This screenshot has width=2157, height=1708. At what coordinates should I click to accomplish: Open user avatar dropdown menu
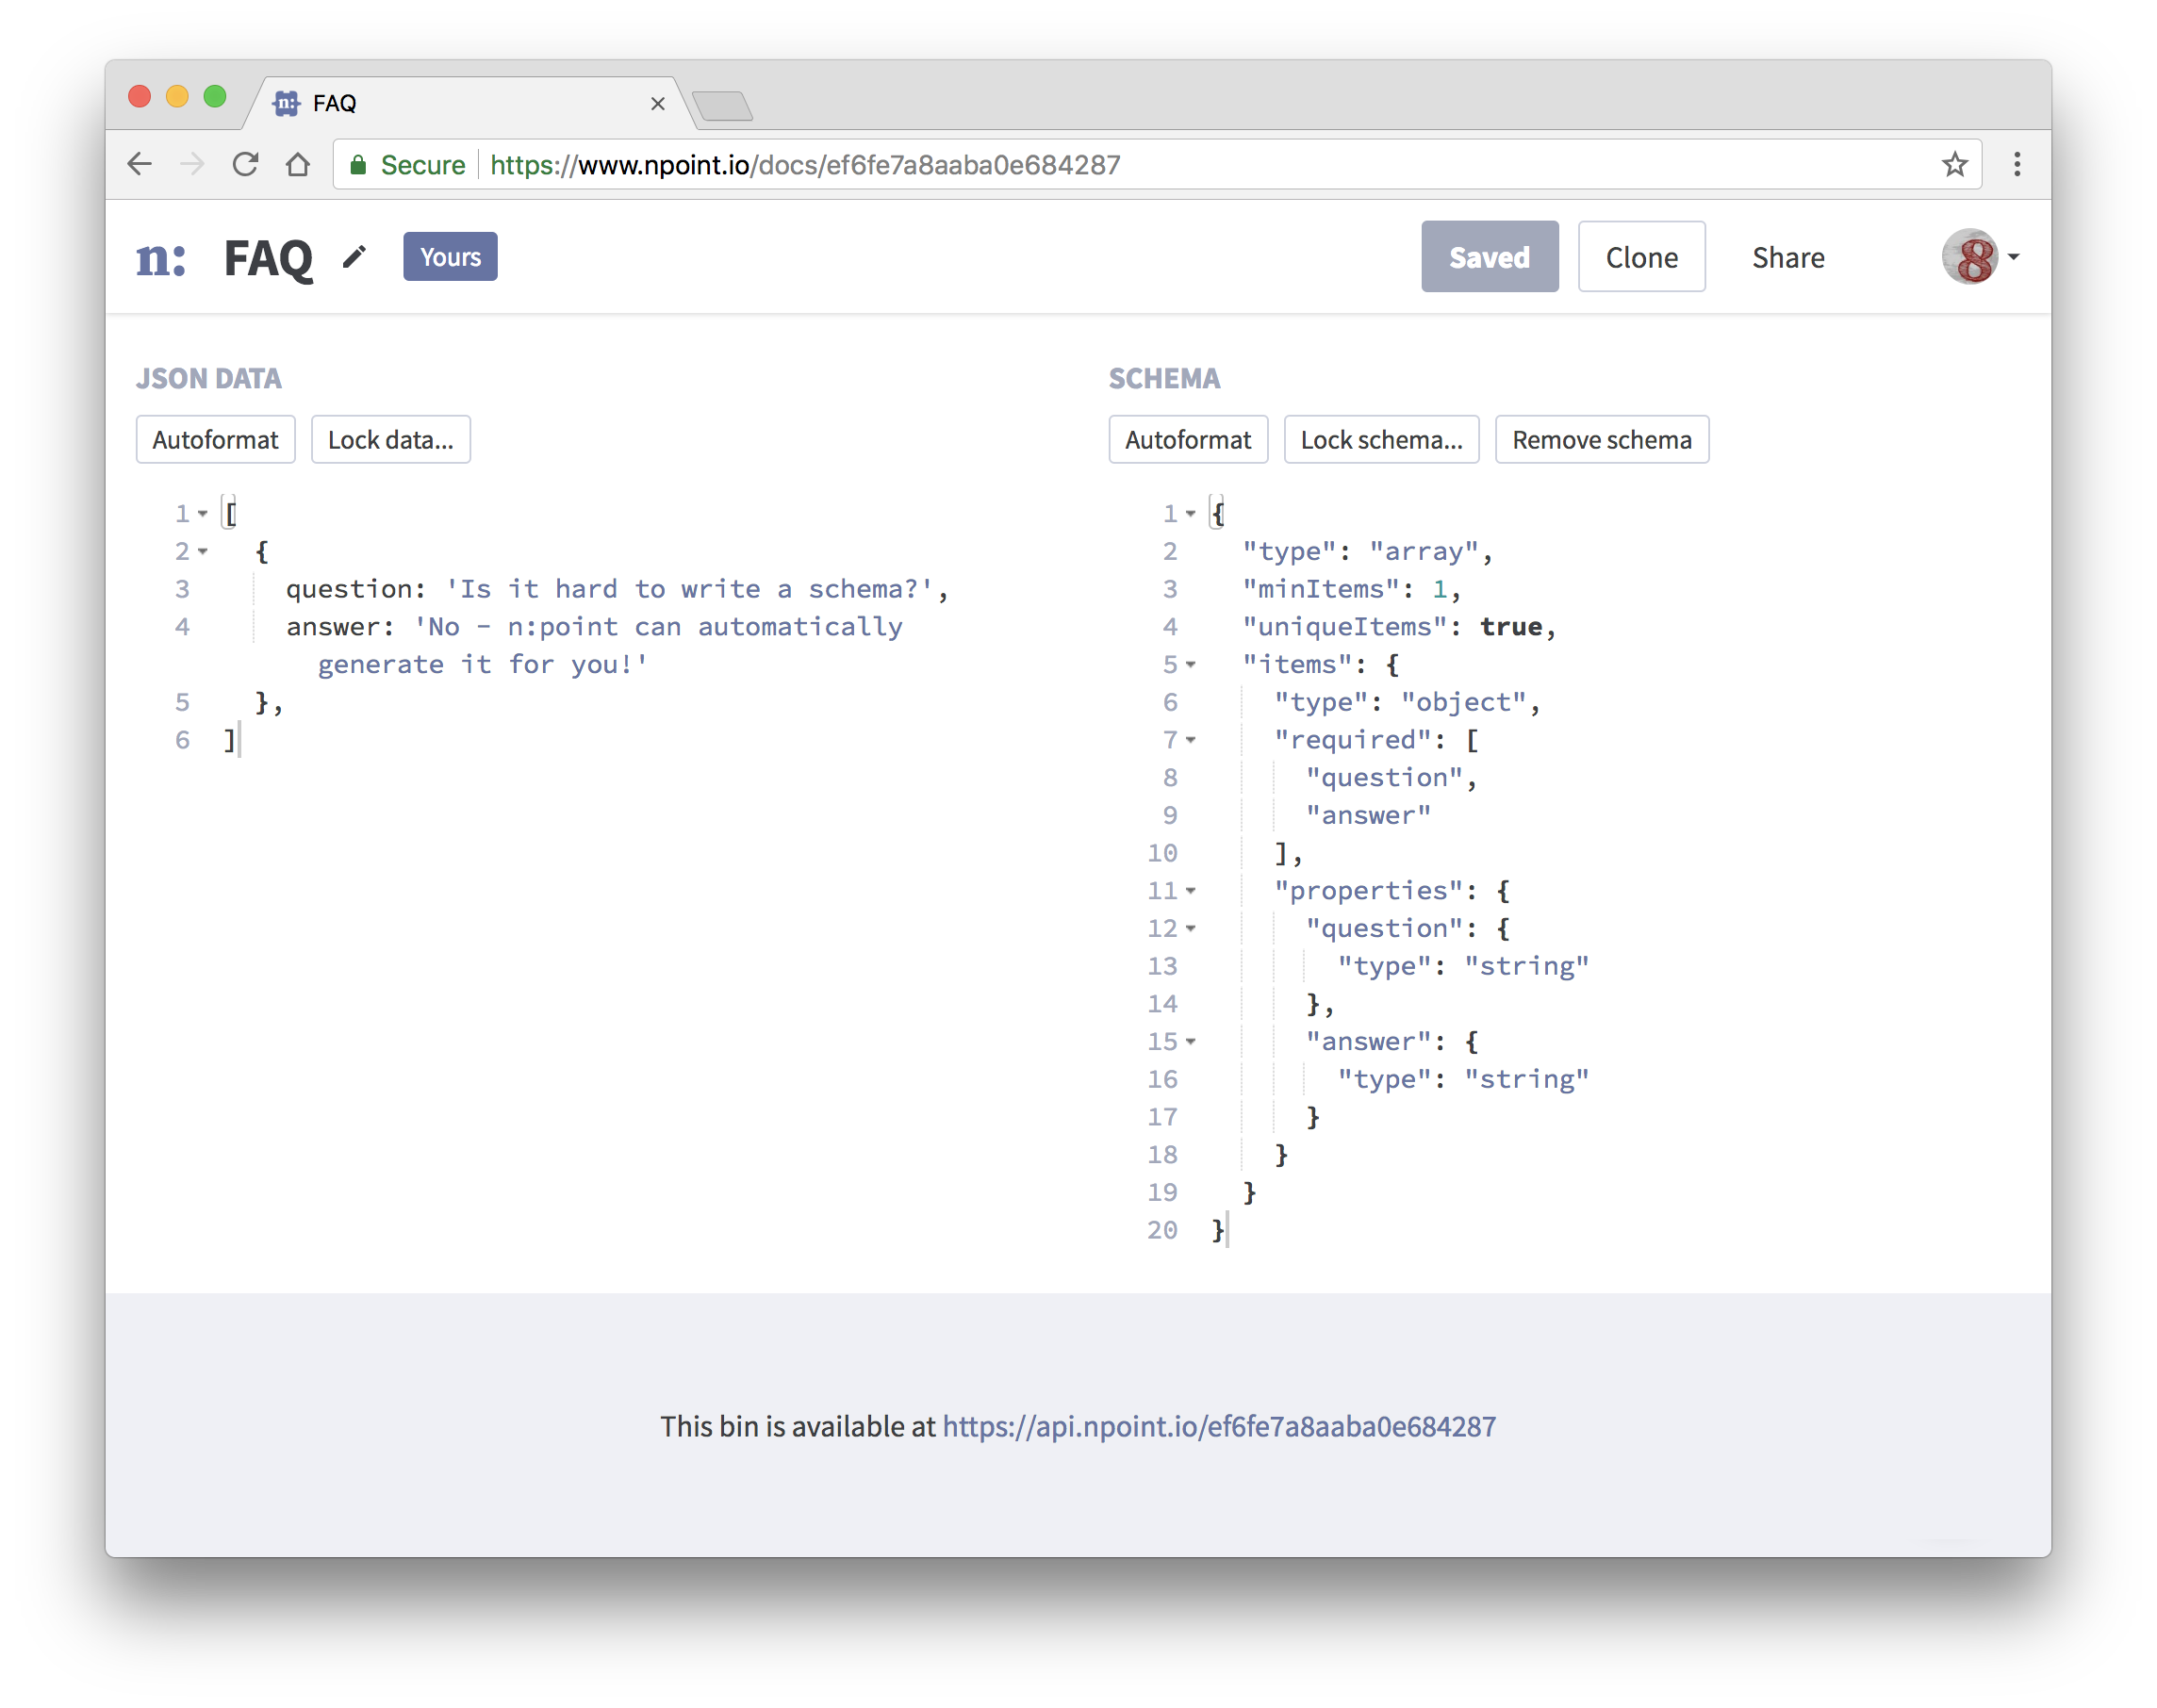[x=1980, y=257]
